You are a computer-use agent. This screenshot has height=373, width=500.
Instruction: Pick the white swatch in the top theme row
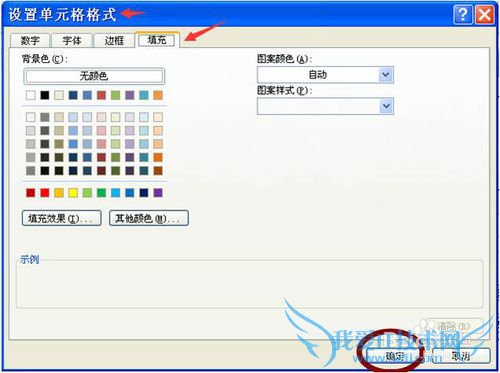(31, 95)
